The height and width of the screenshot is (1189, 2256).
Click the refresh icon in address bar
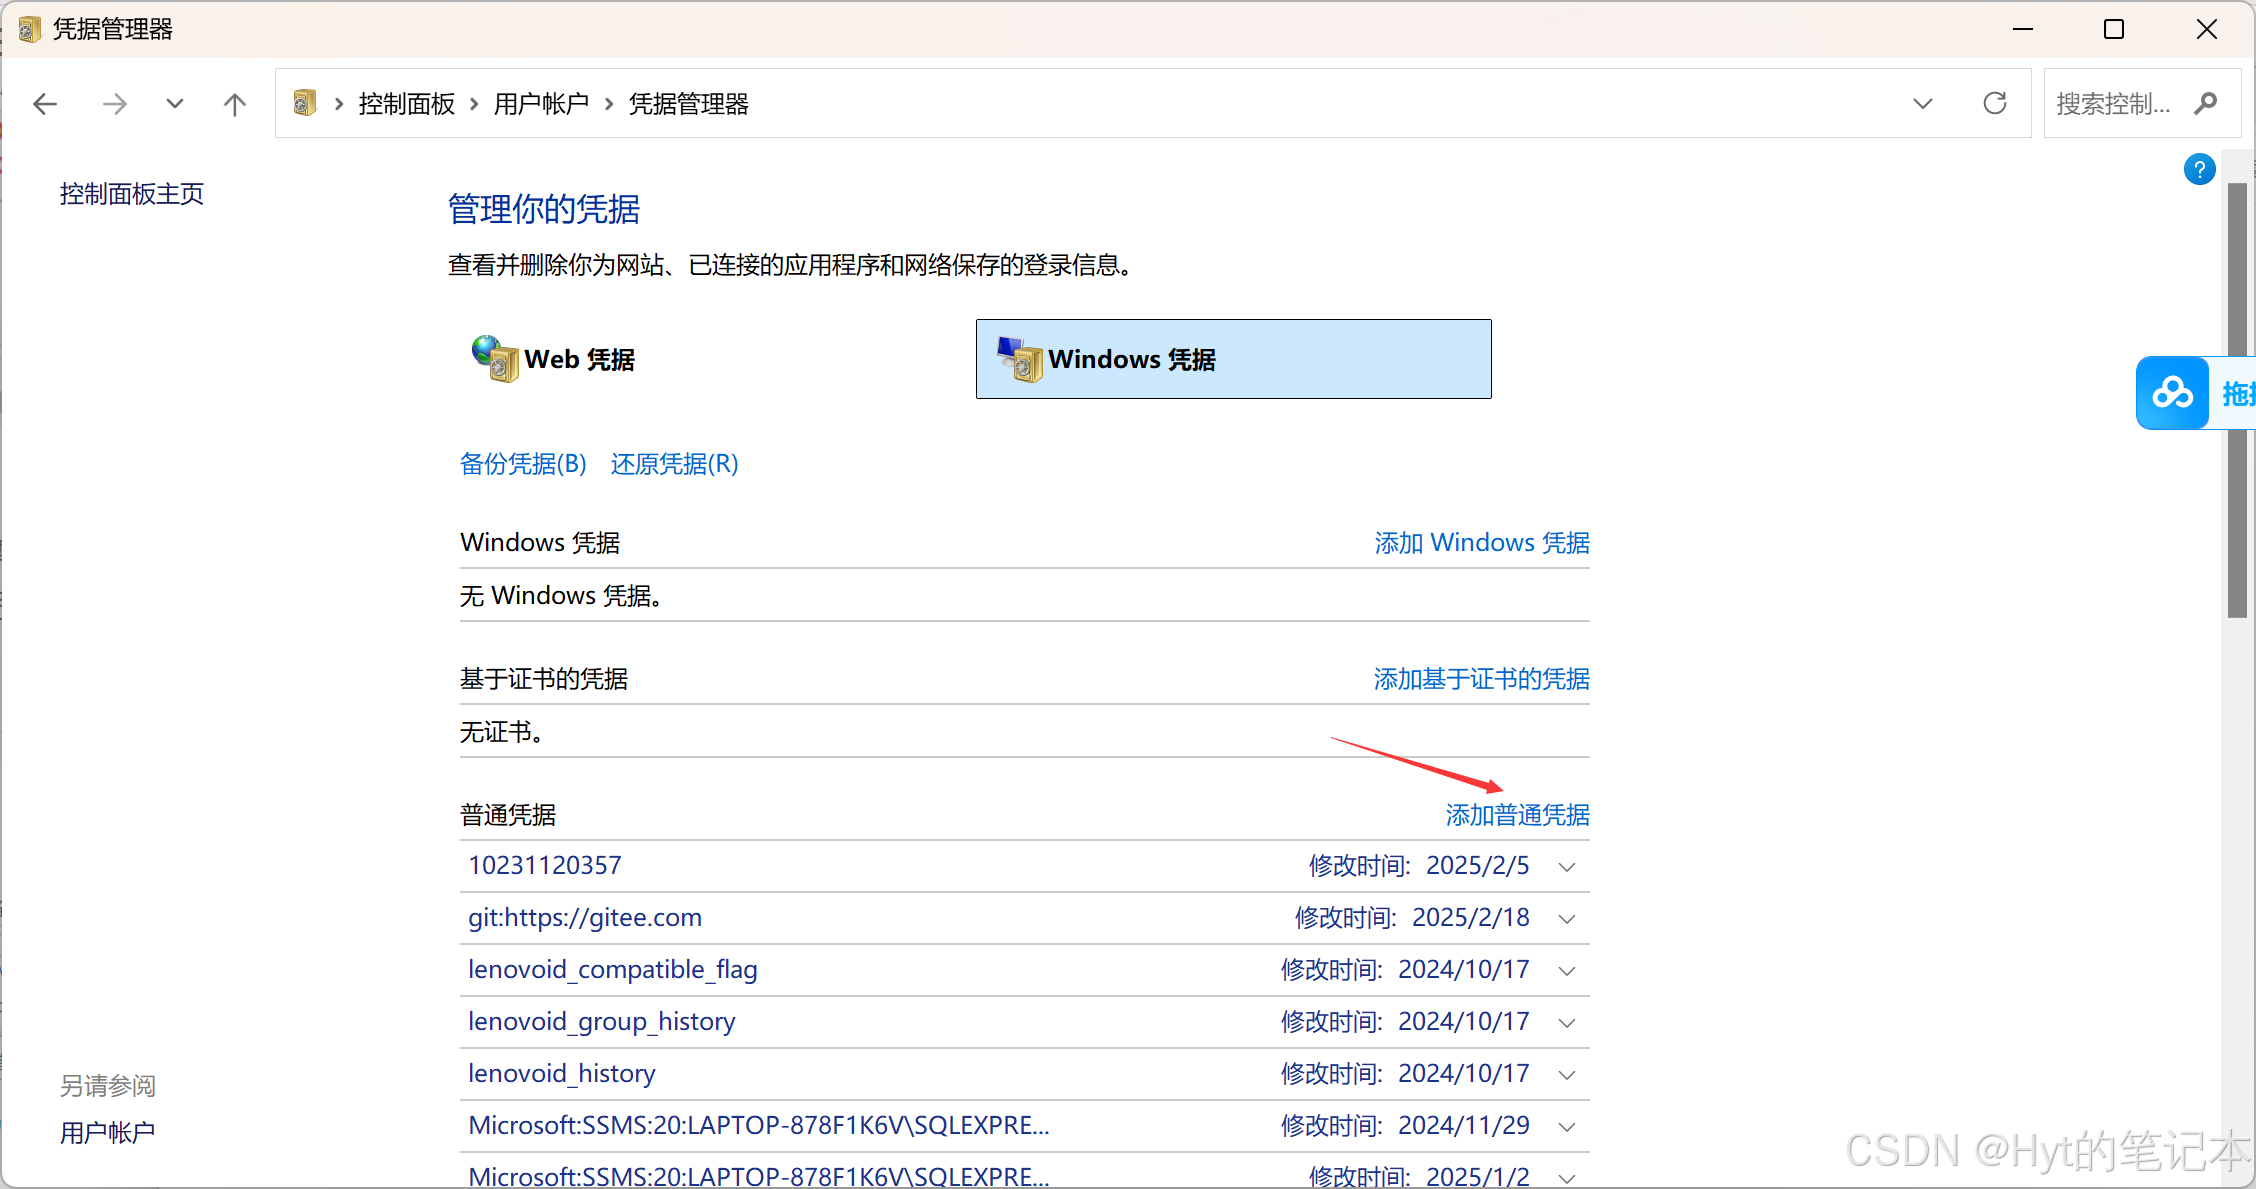pyautogui.click(x=1995, y=103)
